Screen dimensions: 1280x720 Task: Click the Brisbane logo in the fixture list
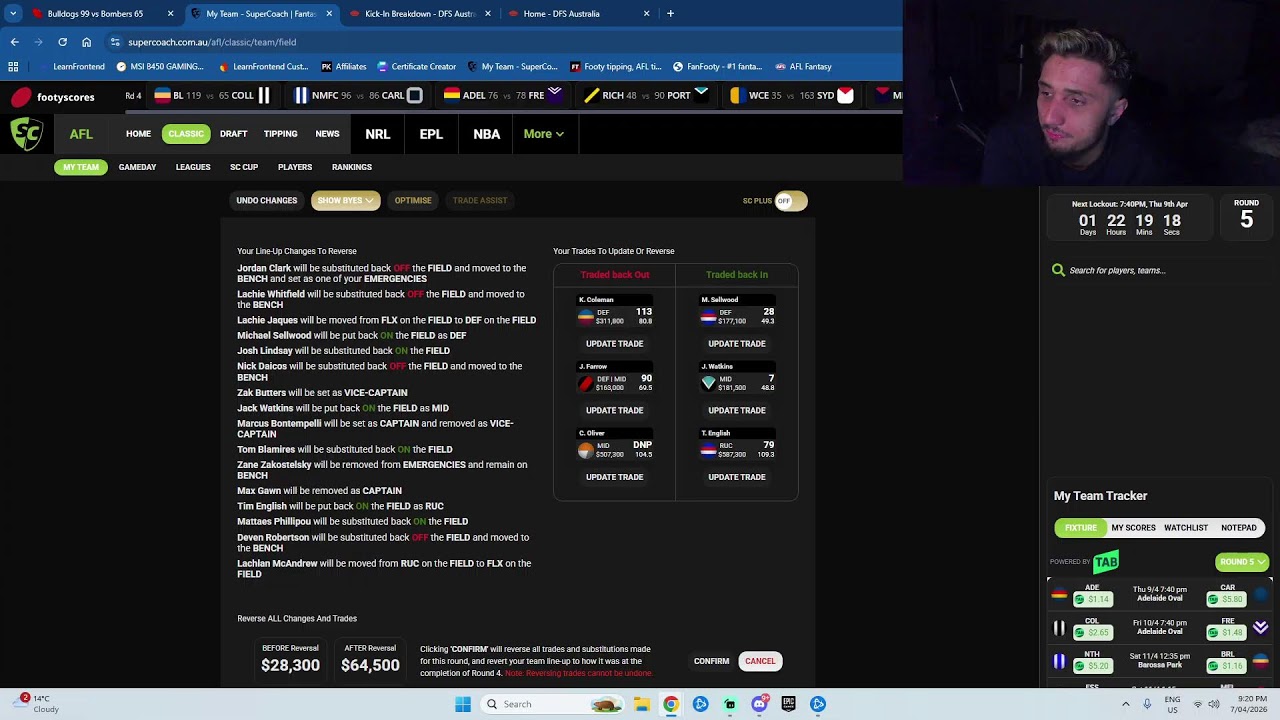[x=1260, y=661]
